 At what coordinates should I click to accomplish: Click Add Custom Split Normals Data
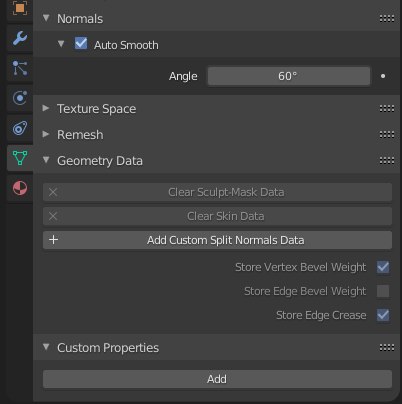tap(217, 240)
